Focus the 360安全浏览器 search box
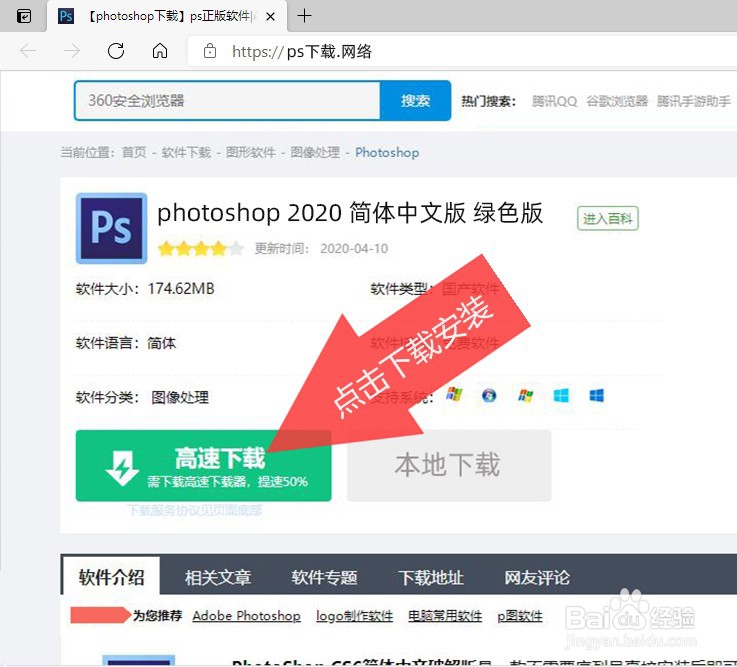The height and width of the screenshot is (667, 737). pos(227,101)
